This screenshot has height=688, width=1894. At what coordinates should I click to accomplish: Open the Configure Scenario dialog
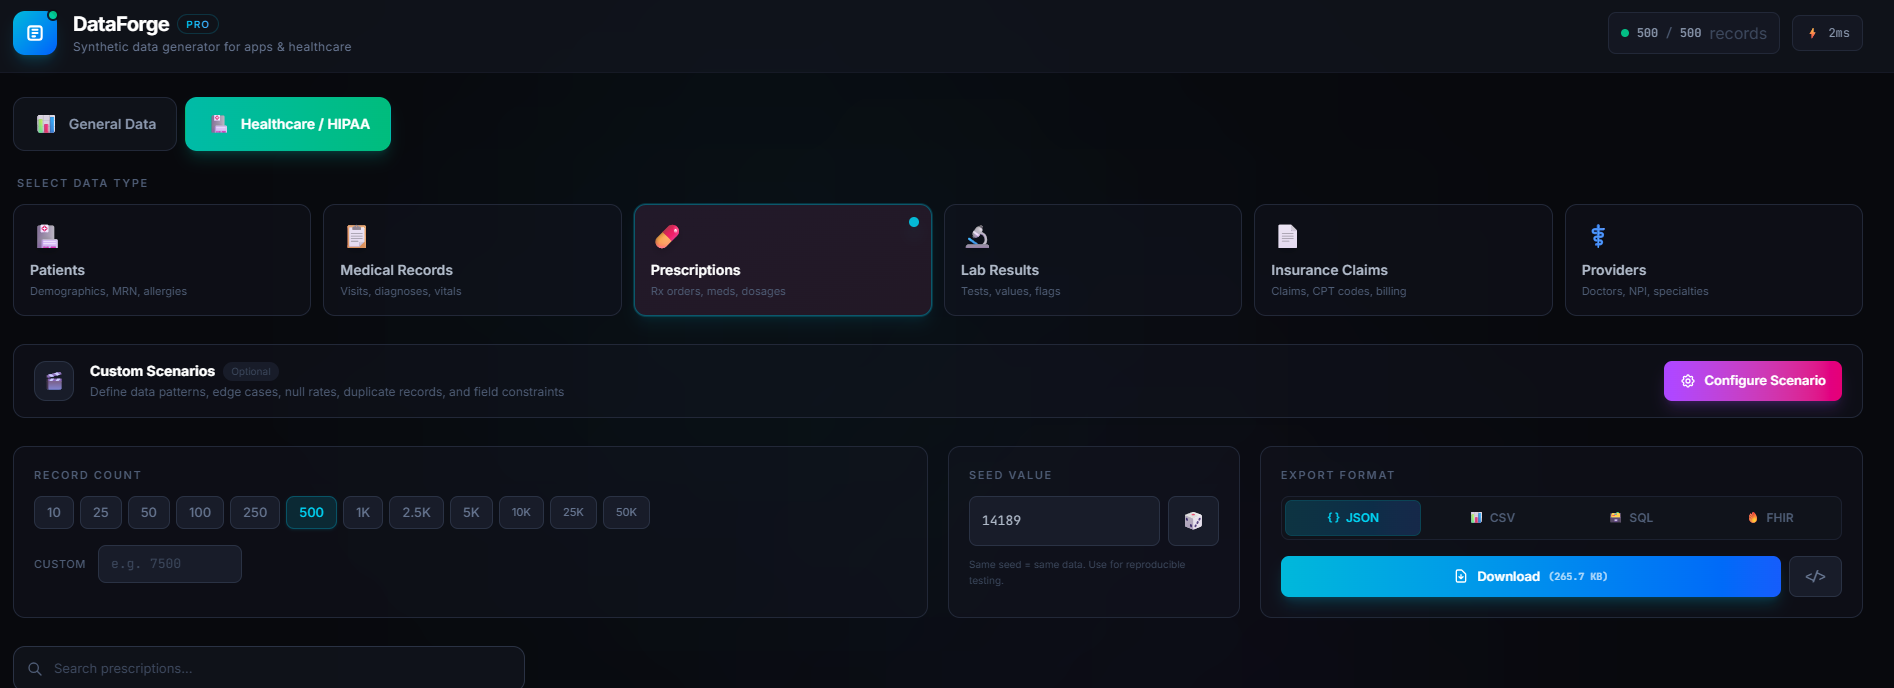click(1753, 381)
